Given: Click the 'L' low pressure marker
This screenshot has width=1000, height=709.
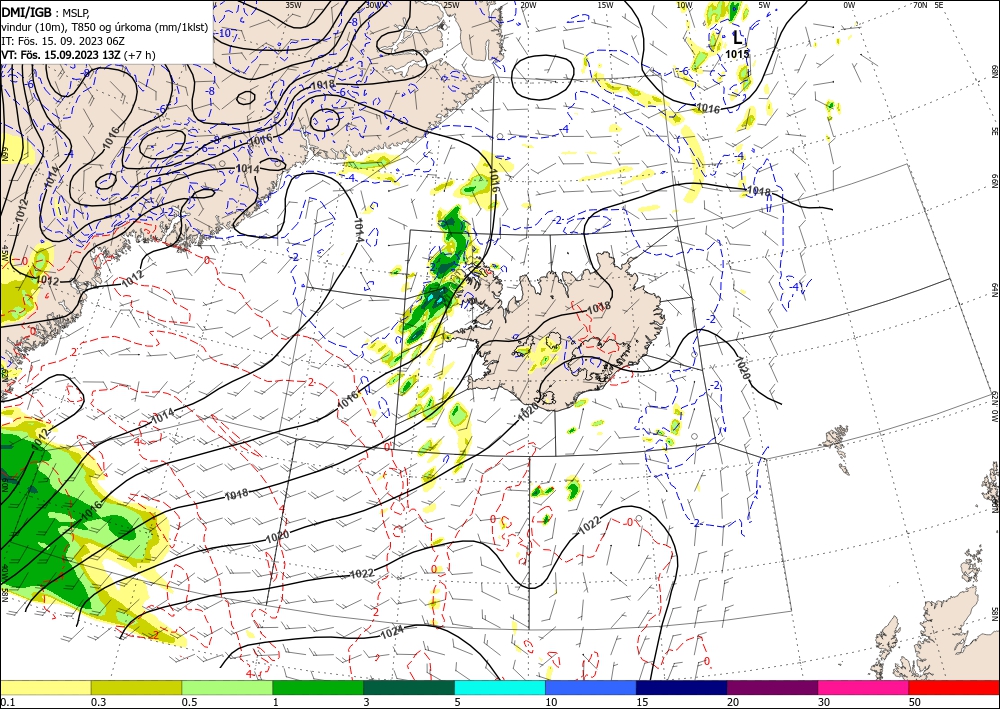Looking at the screenshot, I should click(737, 38).
